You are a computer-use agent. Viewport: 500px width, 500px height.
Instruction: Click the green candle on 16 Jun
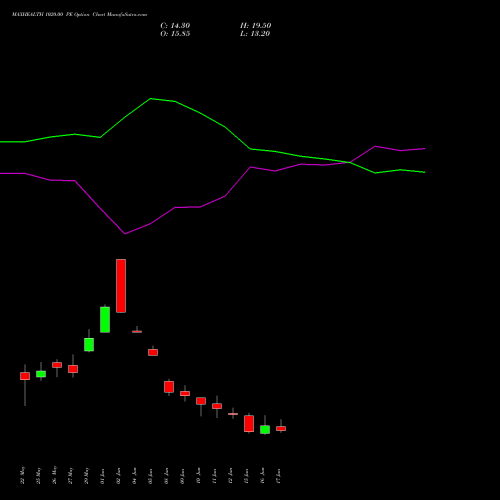[265, 429]
